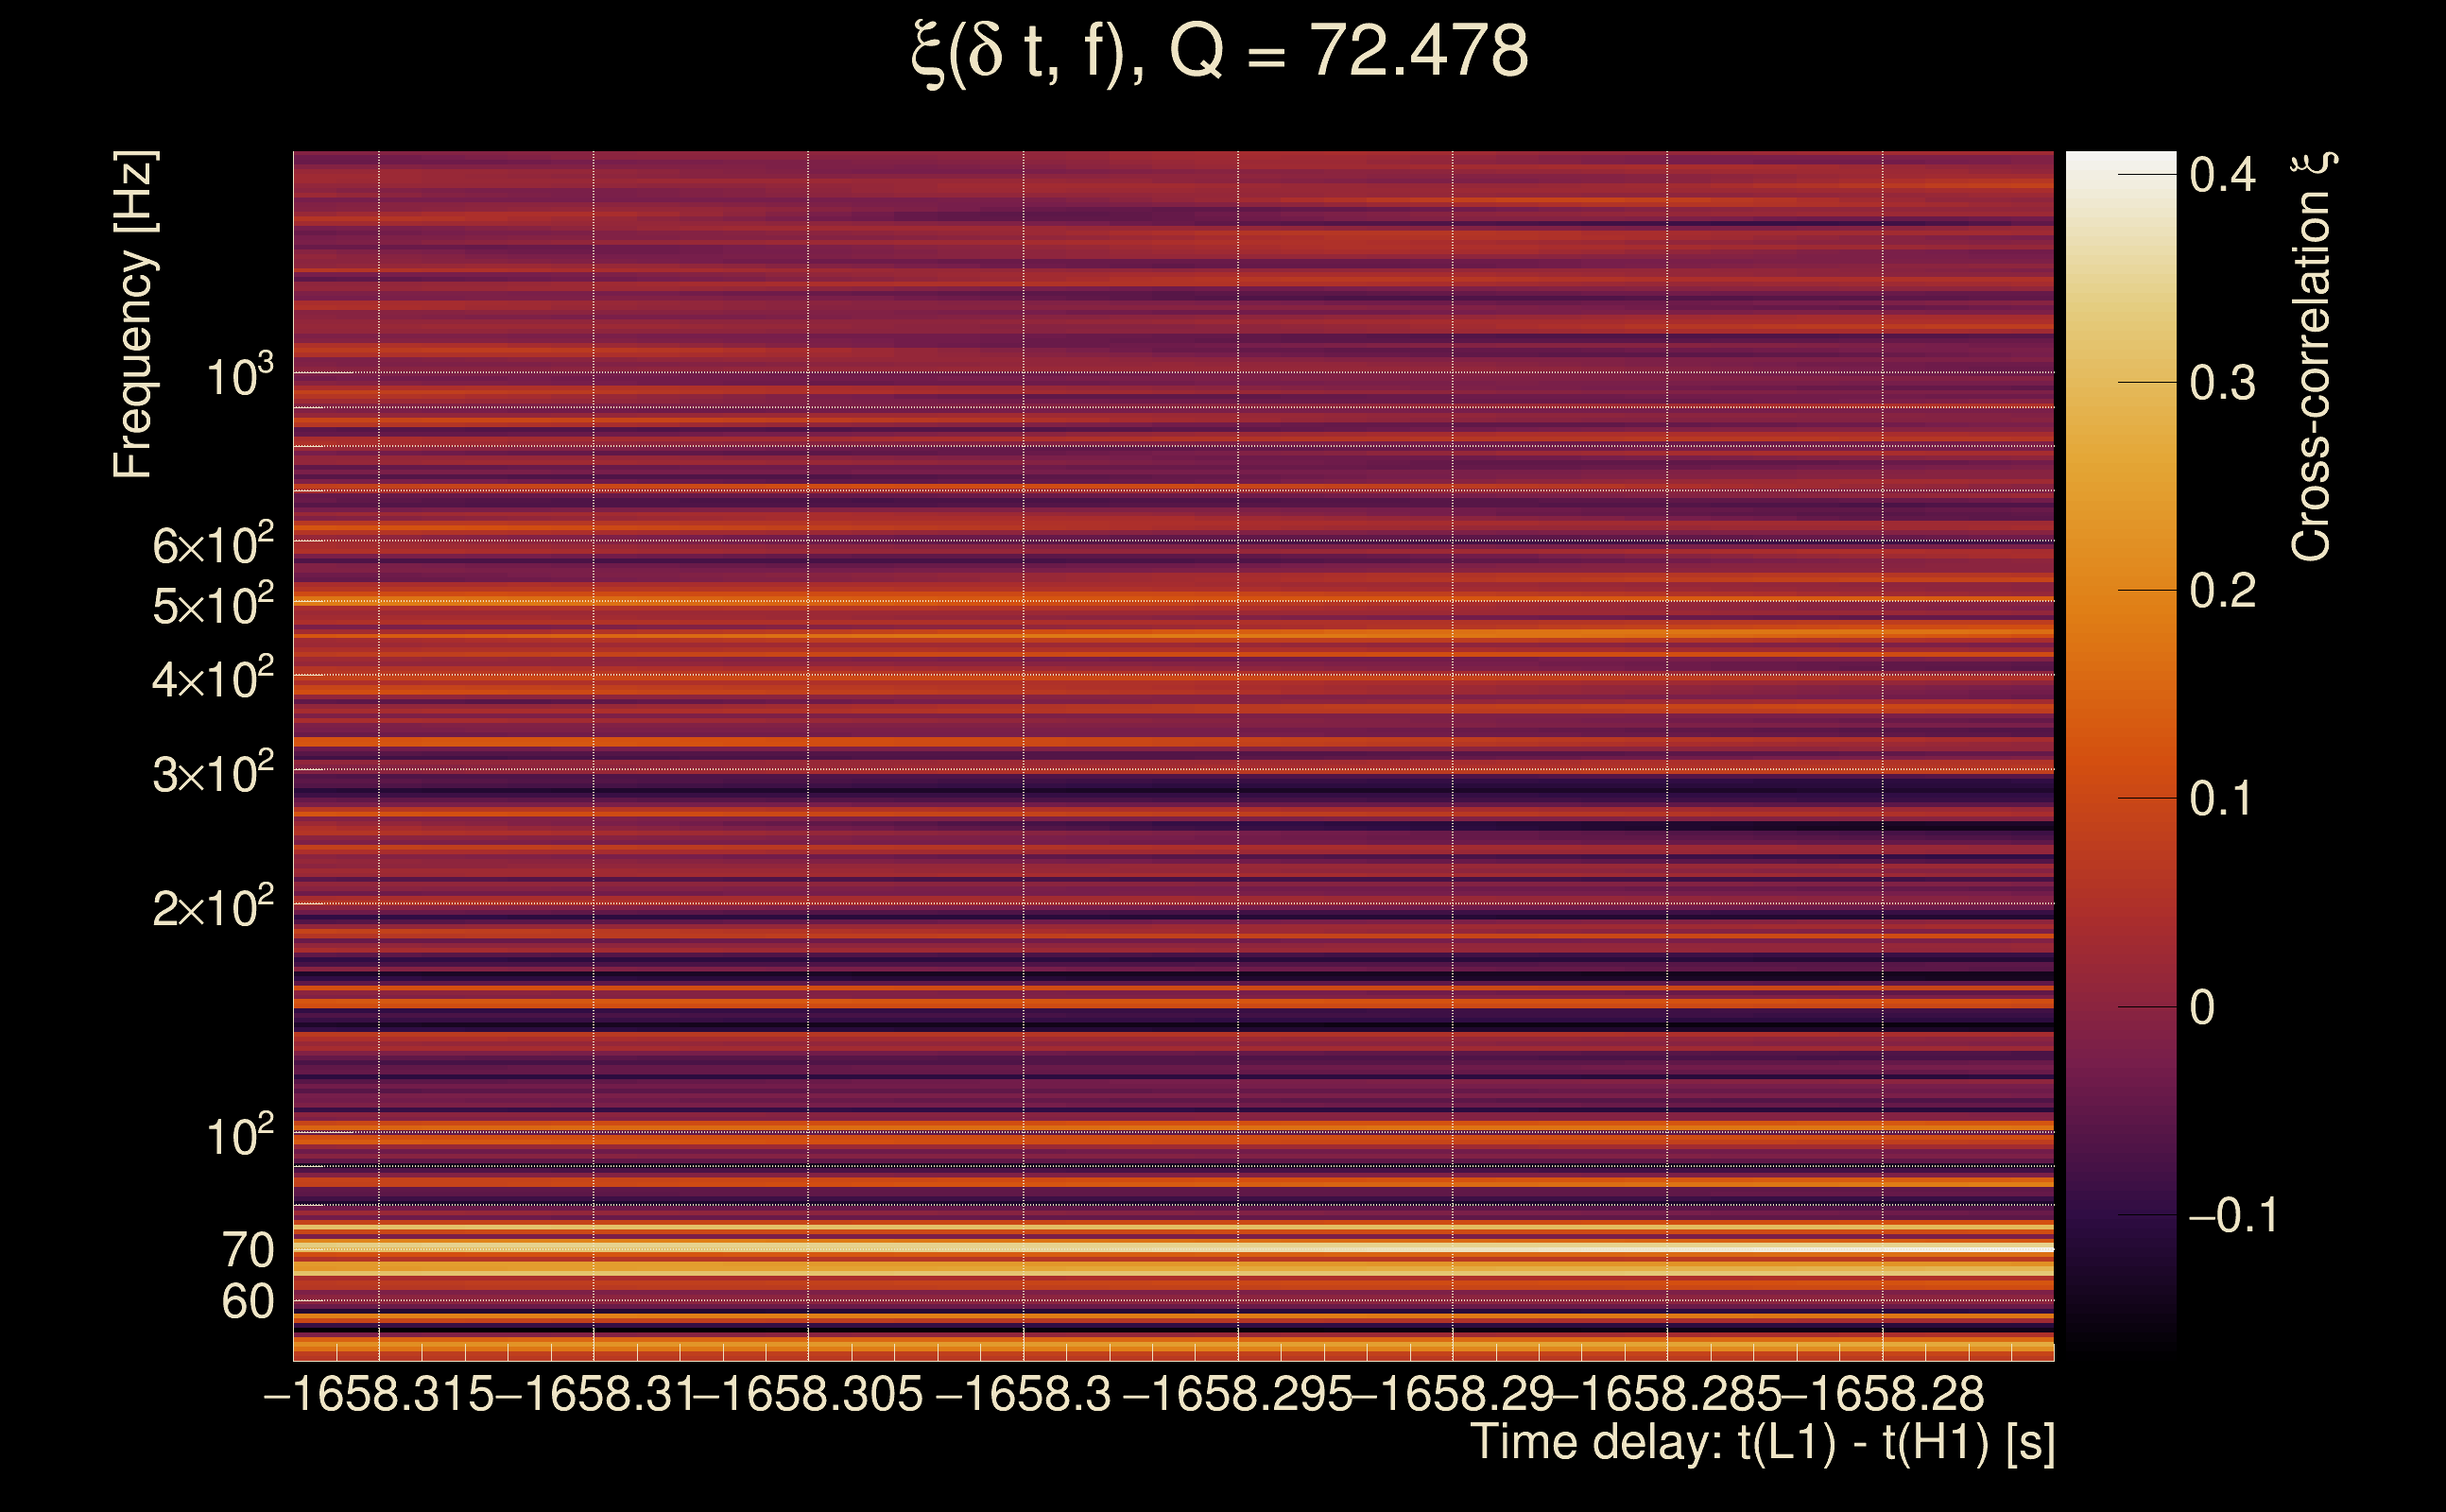This screenshot has width=2446, height=1512.
Task: Click the 10³ frequency tick label
Action: click(239, 376)
